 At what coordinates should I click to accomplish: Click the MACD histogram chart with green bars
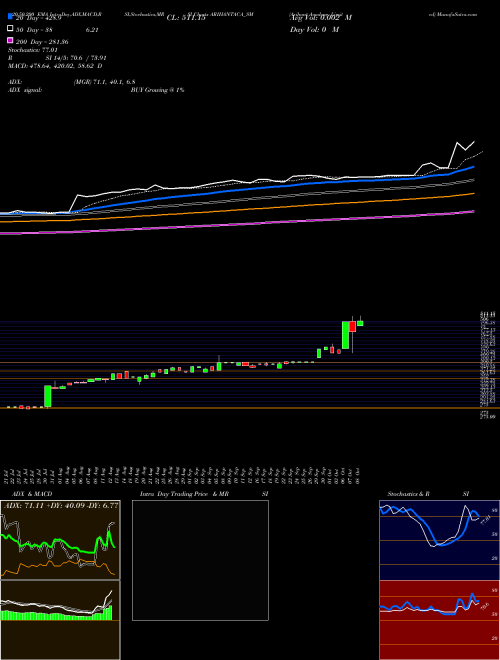(60, 620)
